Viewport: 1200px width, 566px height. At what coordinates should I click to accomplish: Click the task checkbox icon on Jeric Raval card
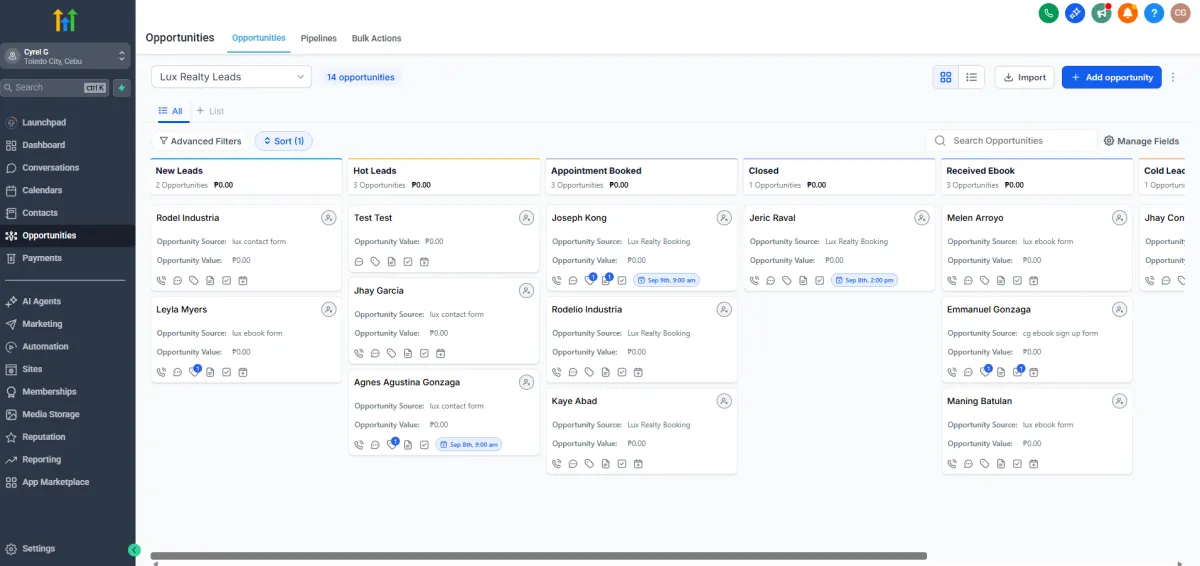point(820,280)
